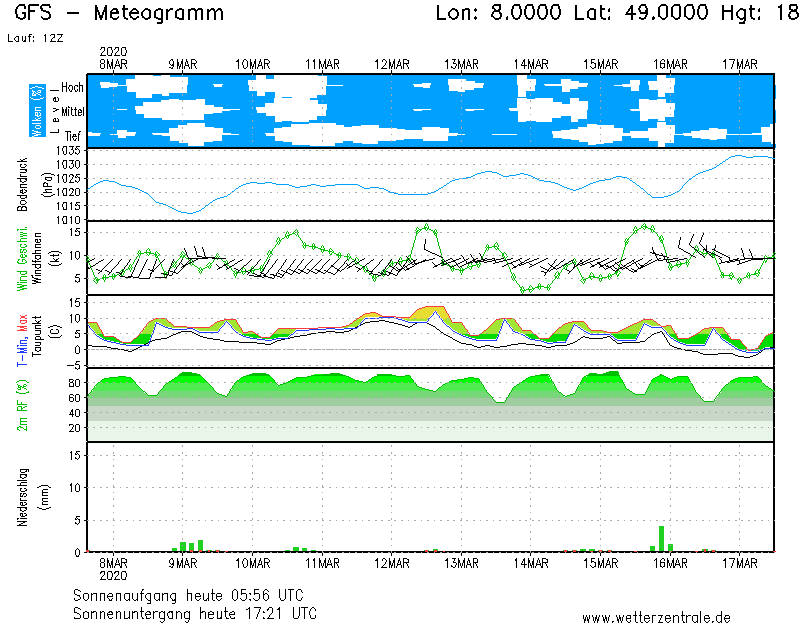Click the "1010" pressure tick value

pos(67,220)
